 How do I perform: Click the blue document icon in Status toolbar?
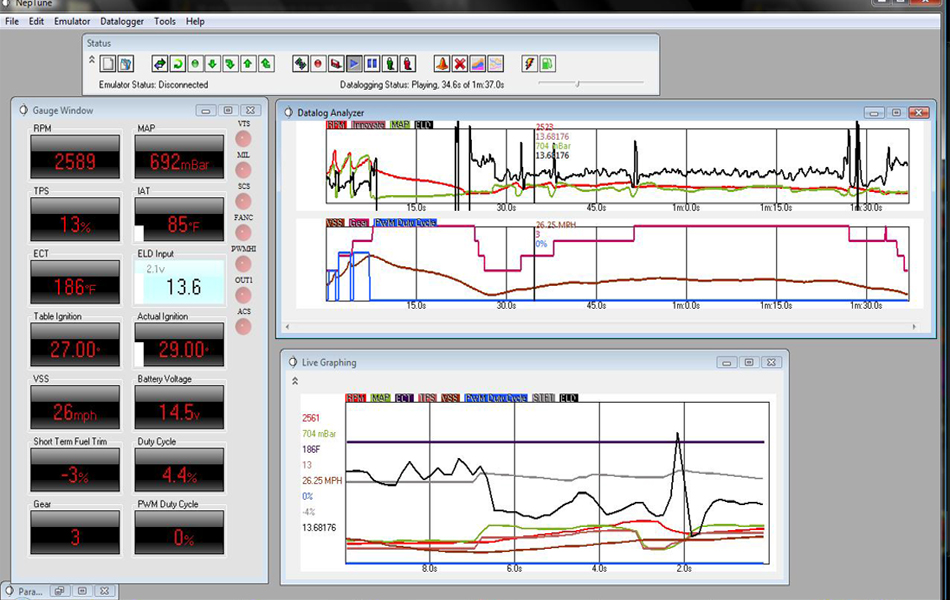coord(125,64)
